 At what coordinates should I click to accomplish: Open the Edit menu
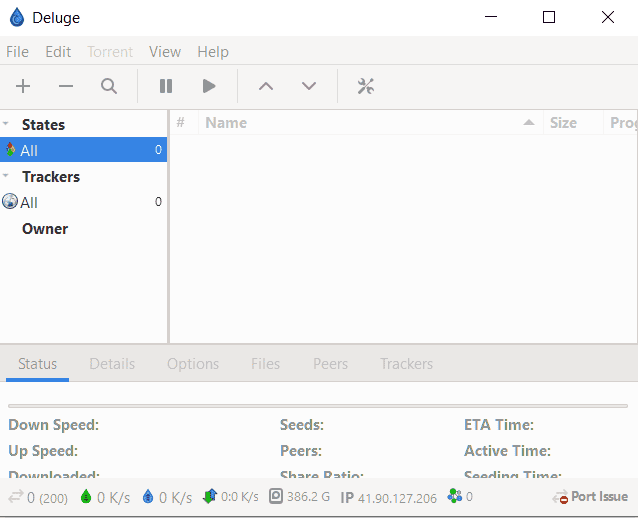pos(58,52)
